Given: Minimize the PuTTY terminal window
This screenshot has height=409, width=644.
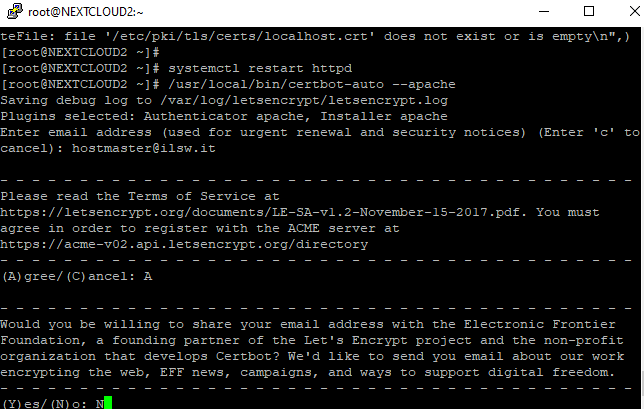Looking at the screenshot, I should coord(544,11).
